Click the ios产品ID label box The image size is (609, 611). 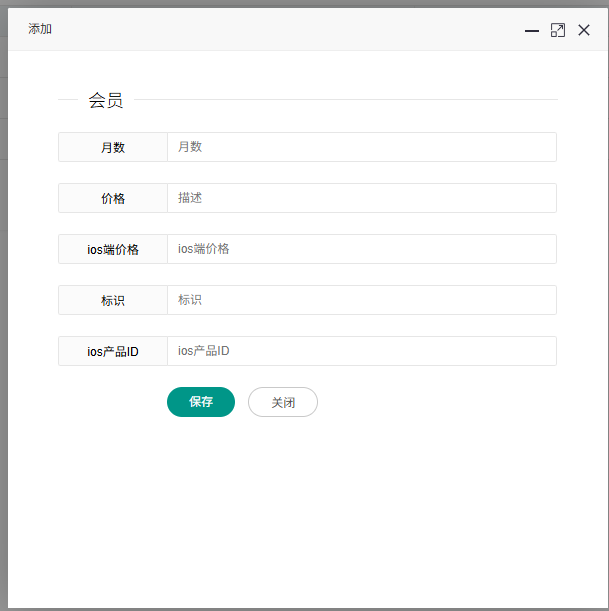[x=113, y=351]
